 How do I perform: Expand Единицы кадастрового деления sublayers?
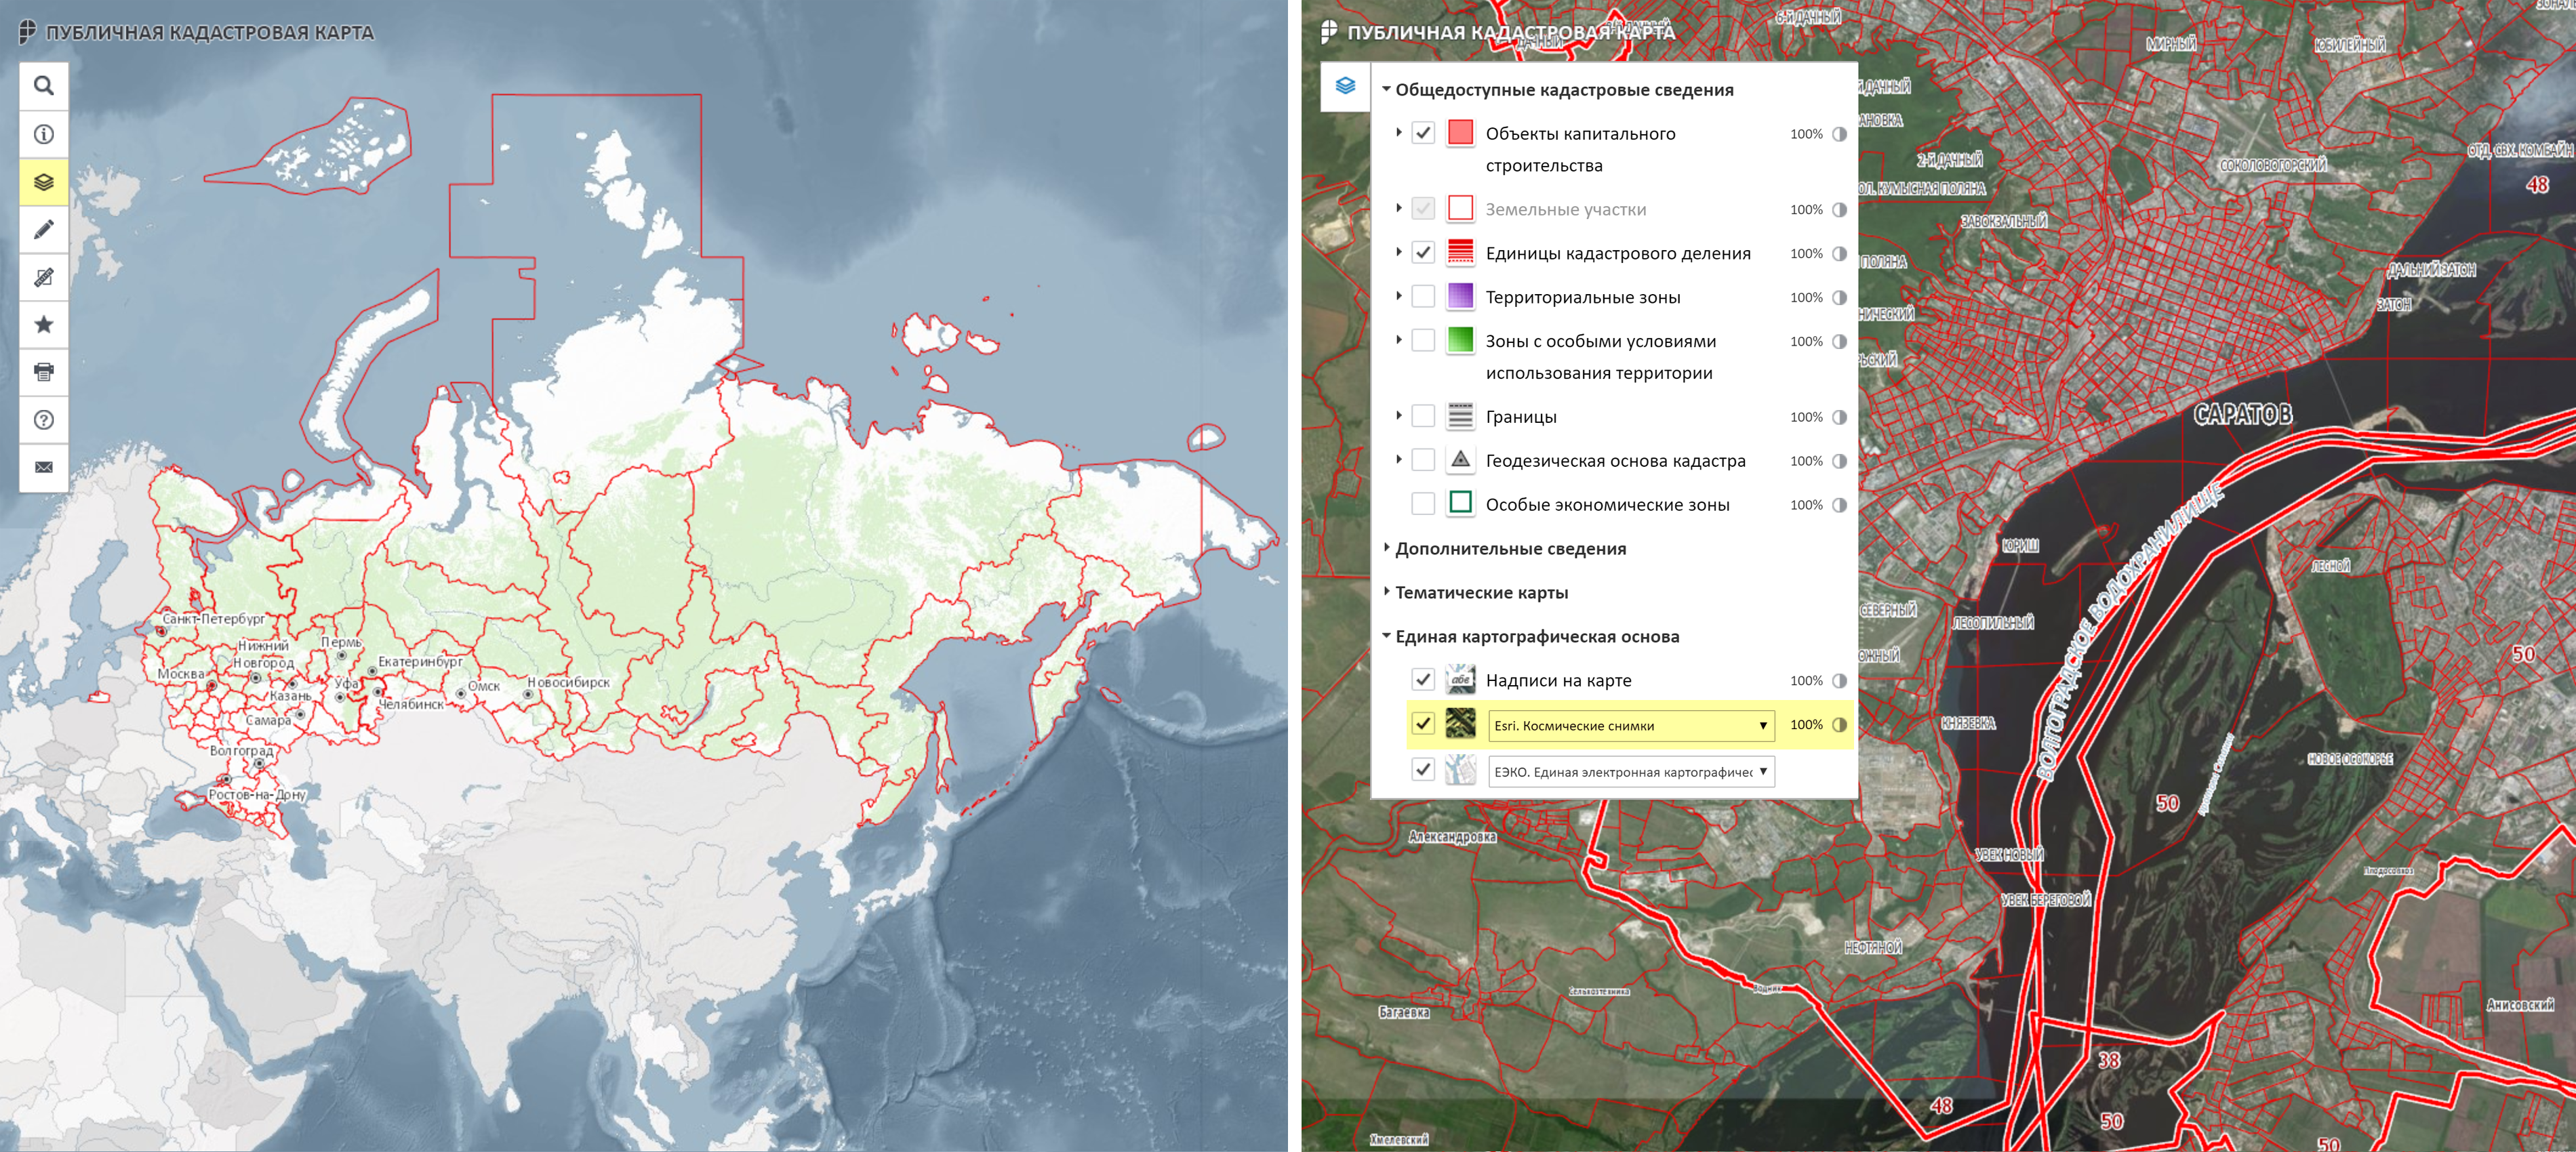(1398, 253)
